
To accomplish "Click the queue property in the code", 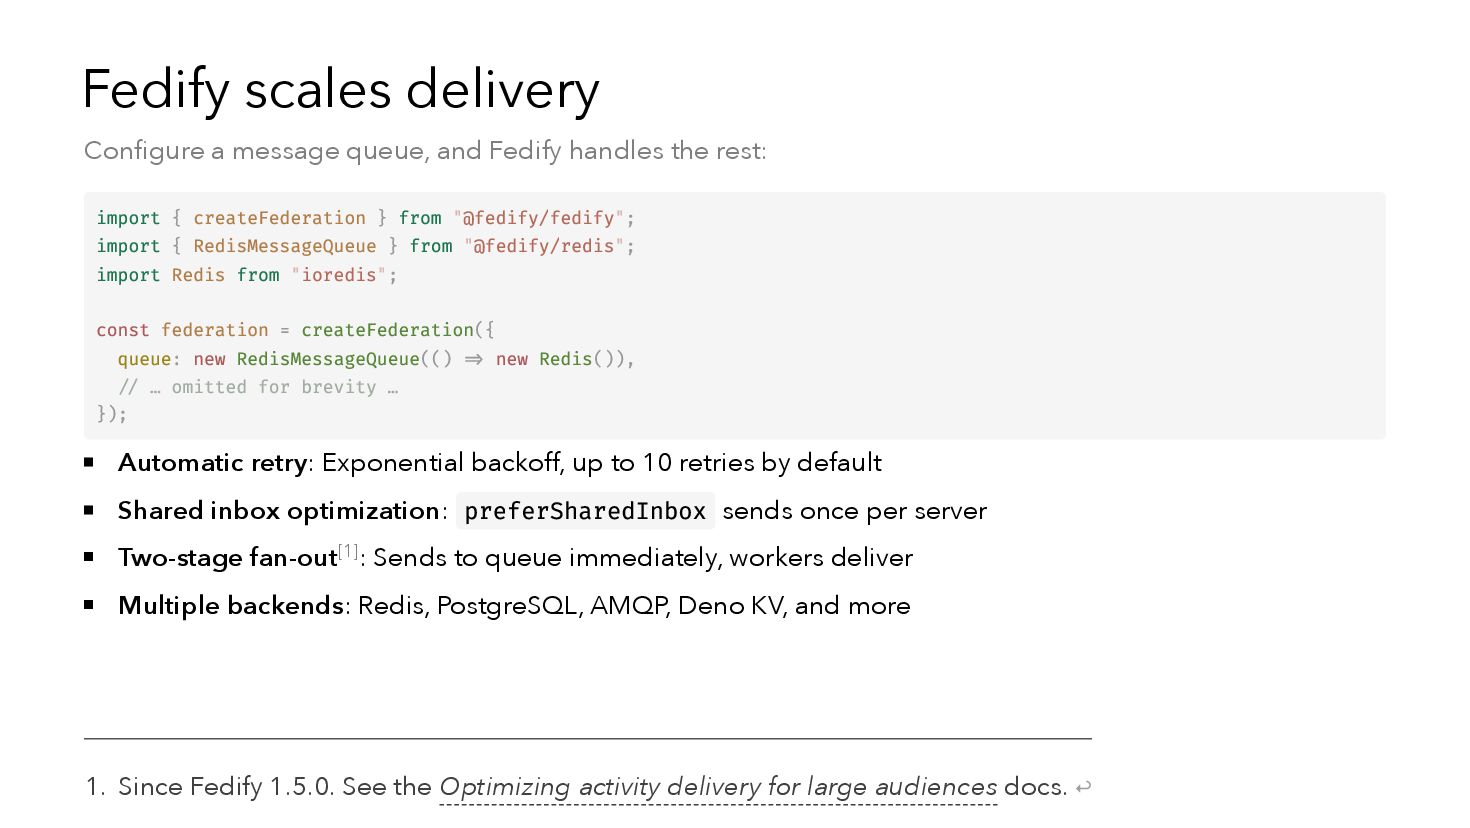I will tap(144, 359).
